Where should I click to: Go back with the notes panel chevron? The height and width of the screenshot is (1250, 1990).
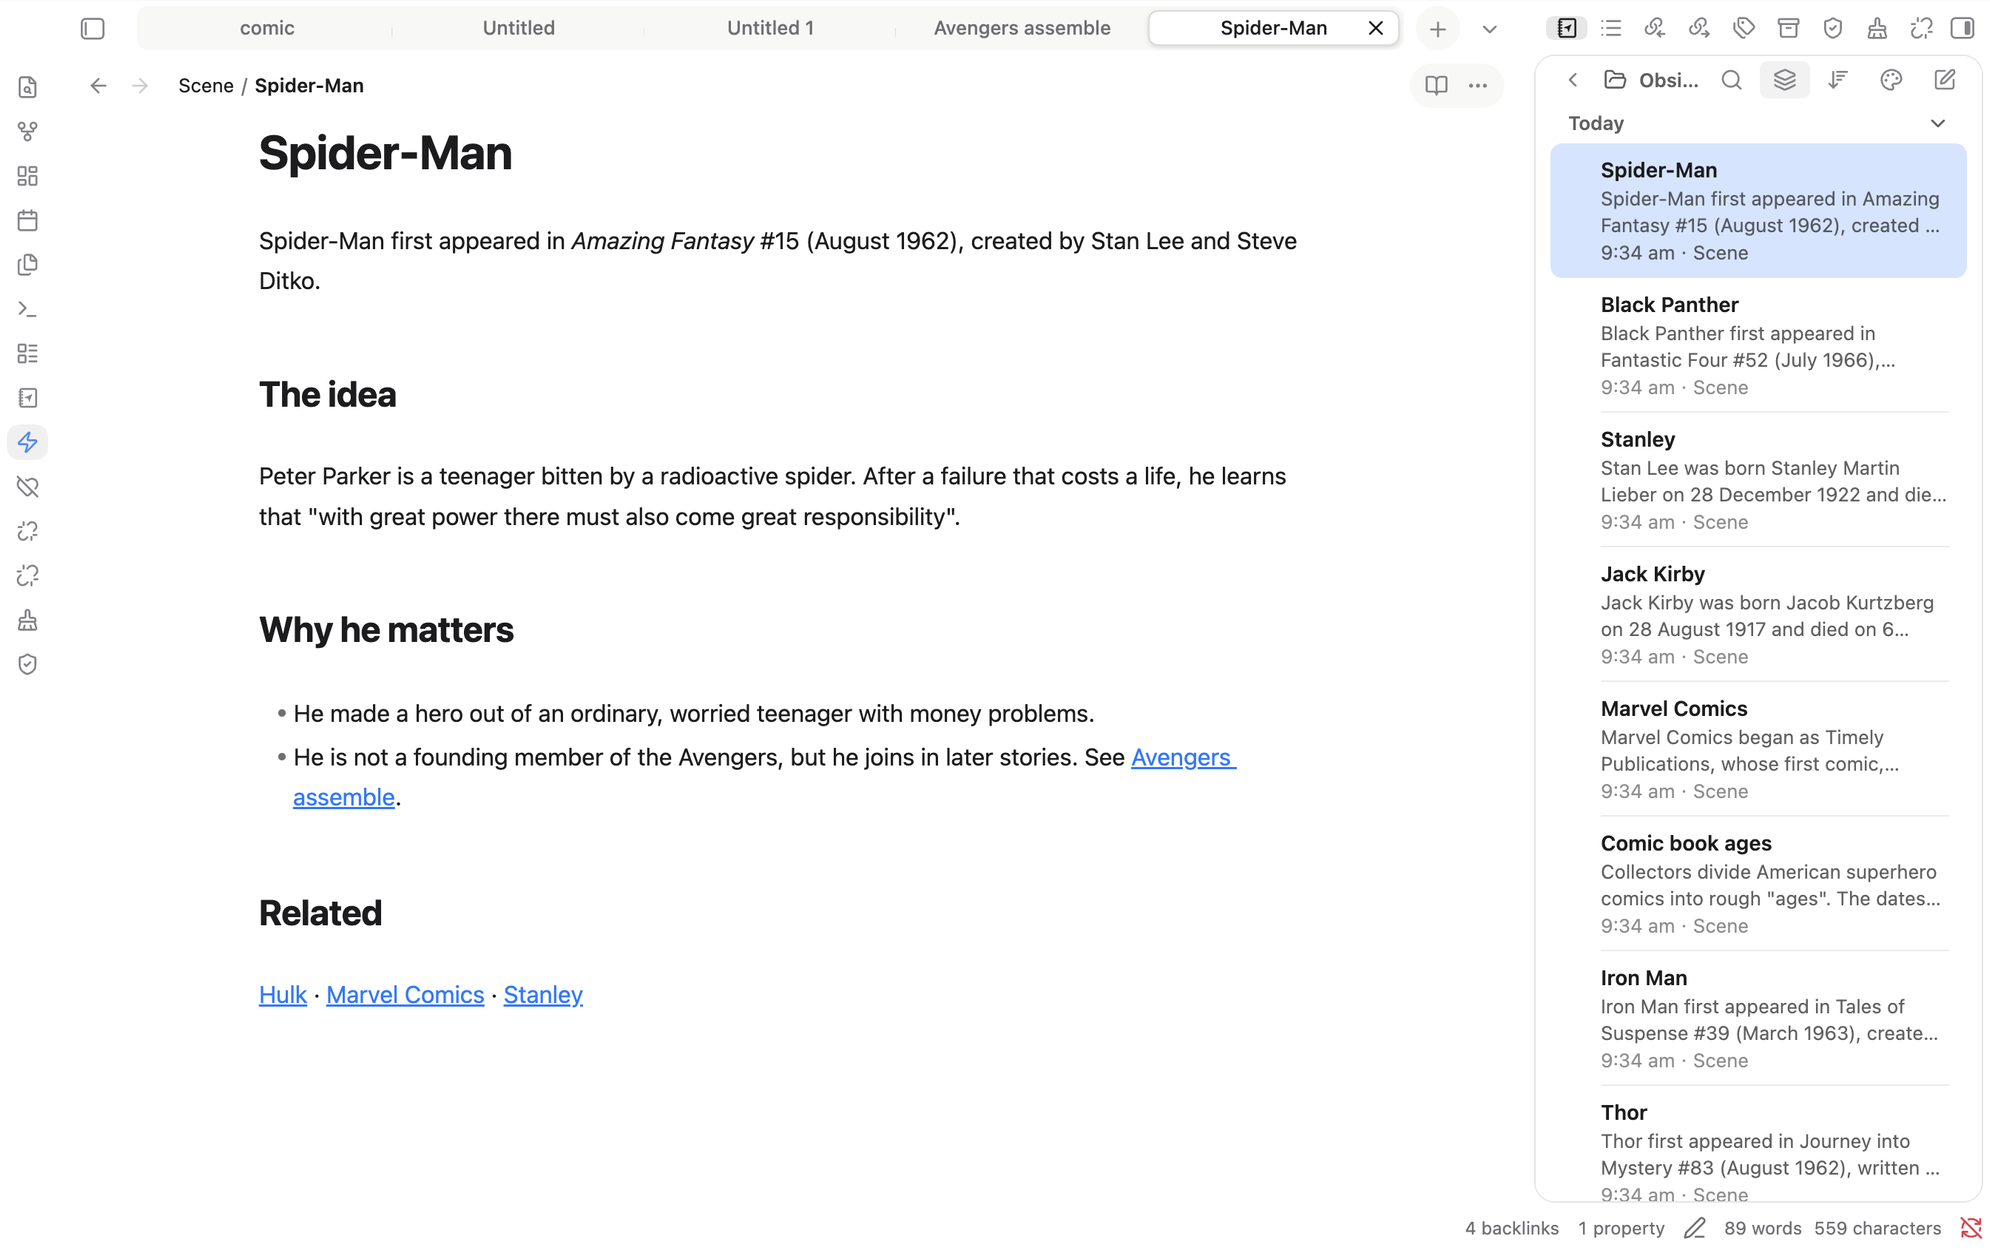[x=1573, y=80]
